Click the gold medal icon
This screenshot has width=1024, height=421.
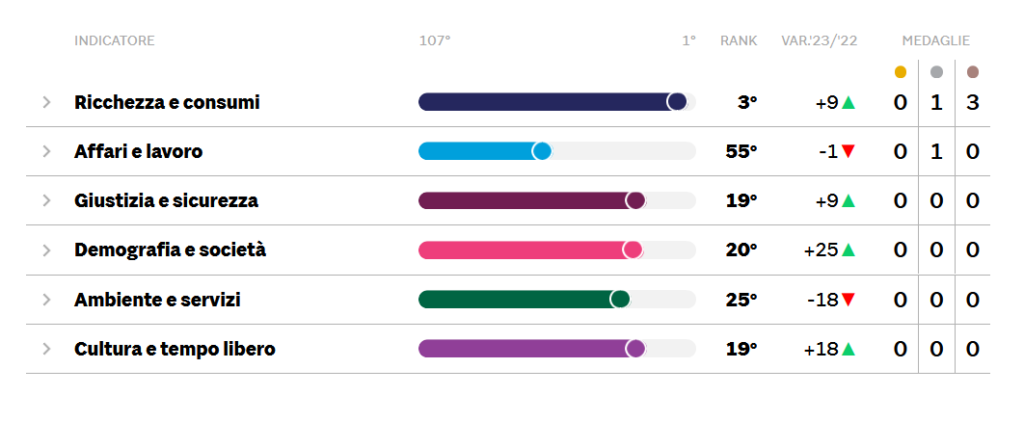pyautogui.click(x=900, y=72)
